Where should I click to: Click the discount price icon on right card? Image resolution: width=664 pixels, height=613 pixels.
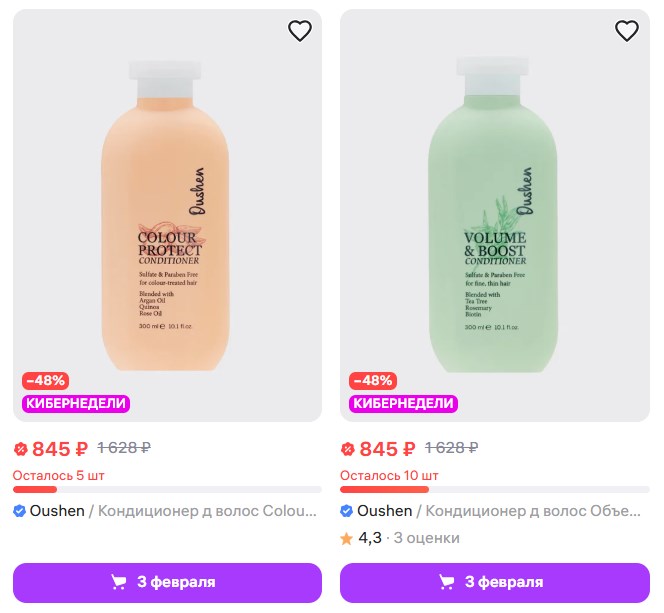(x=347, y=449)
